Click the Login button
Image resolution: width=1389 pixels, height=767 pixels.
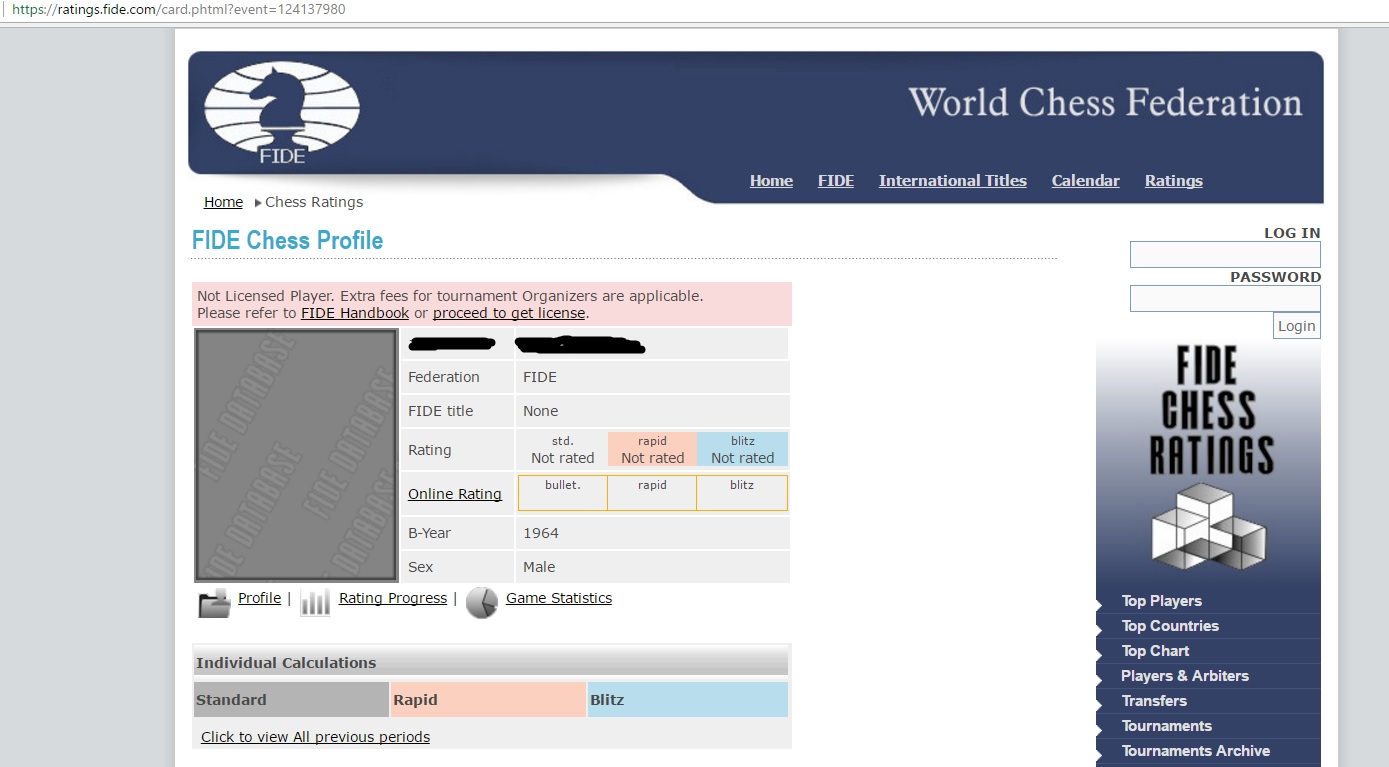coord(1296,326)
